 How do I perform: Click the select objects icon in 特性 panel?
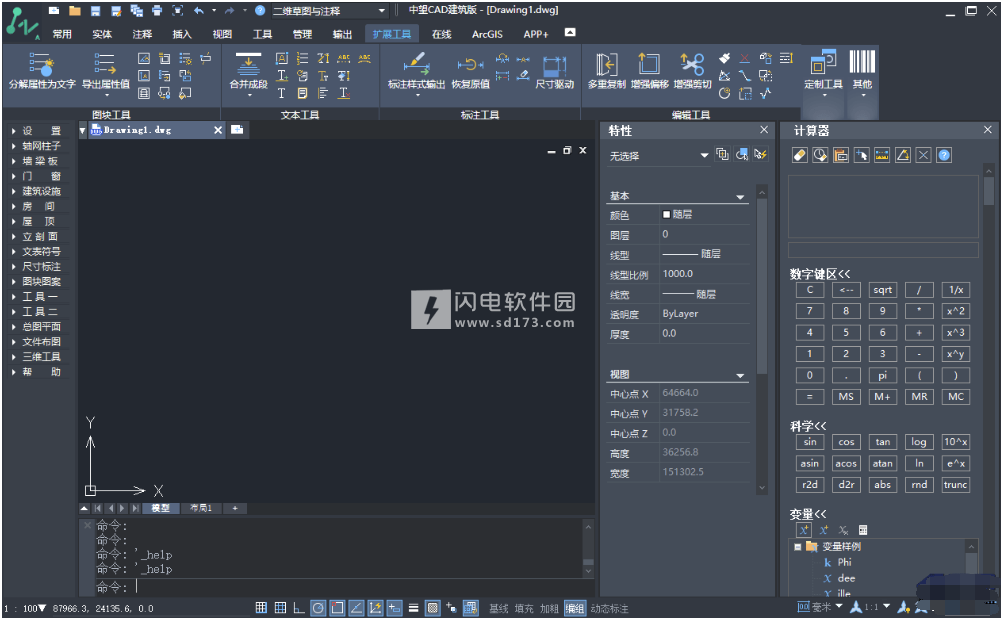tap(741, 154)
